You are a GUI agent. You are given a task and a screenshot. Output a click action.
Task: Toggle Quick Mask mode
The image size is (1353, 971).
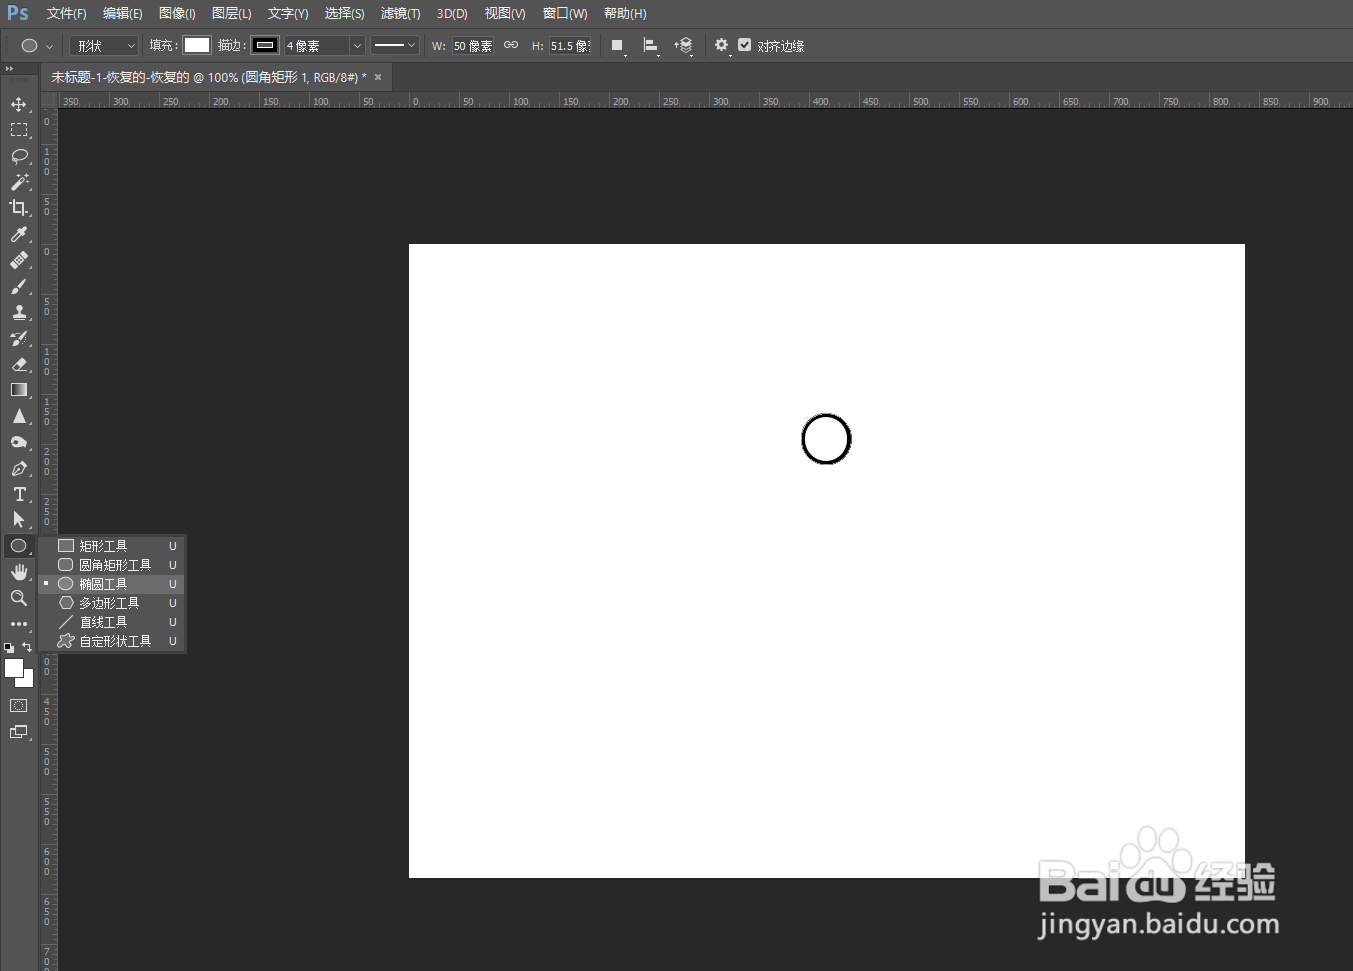(x=18, y=706)
